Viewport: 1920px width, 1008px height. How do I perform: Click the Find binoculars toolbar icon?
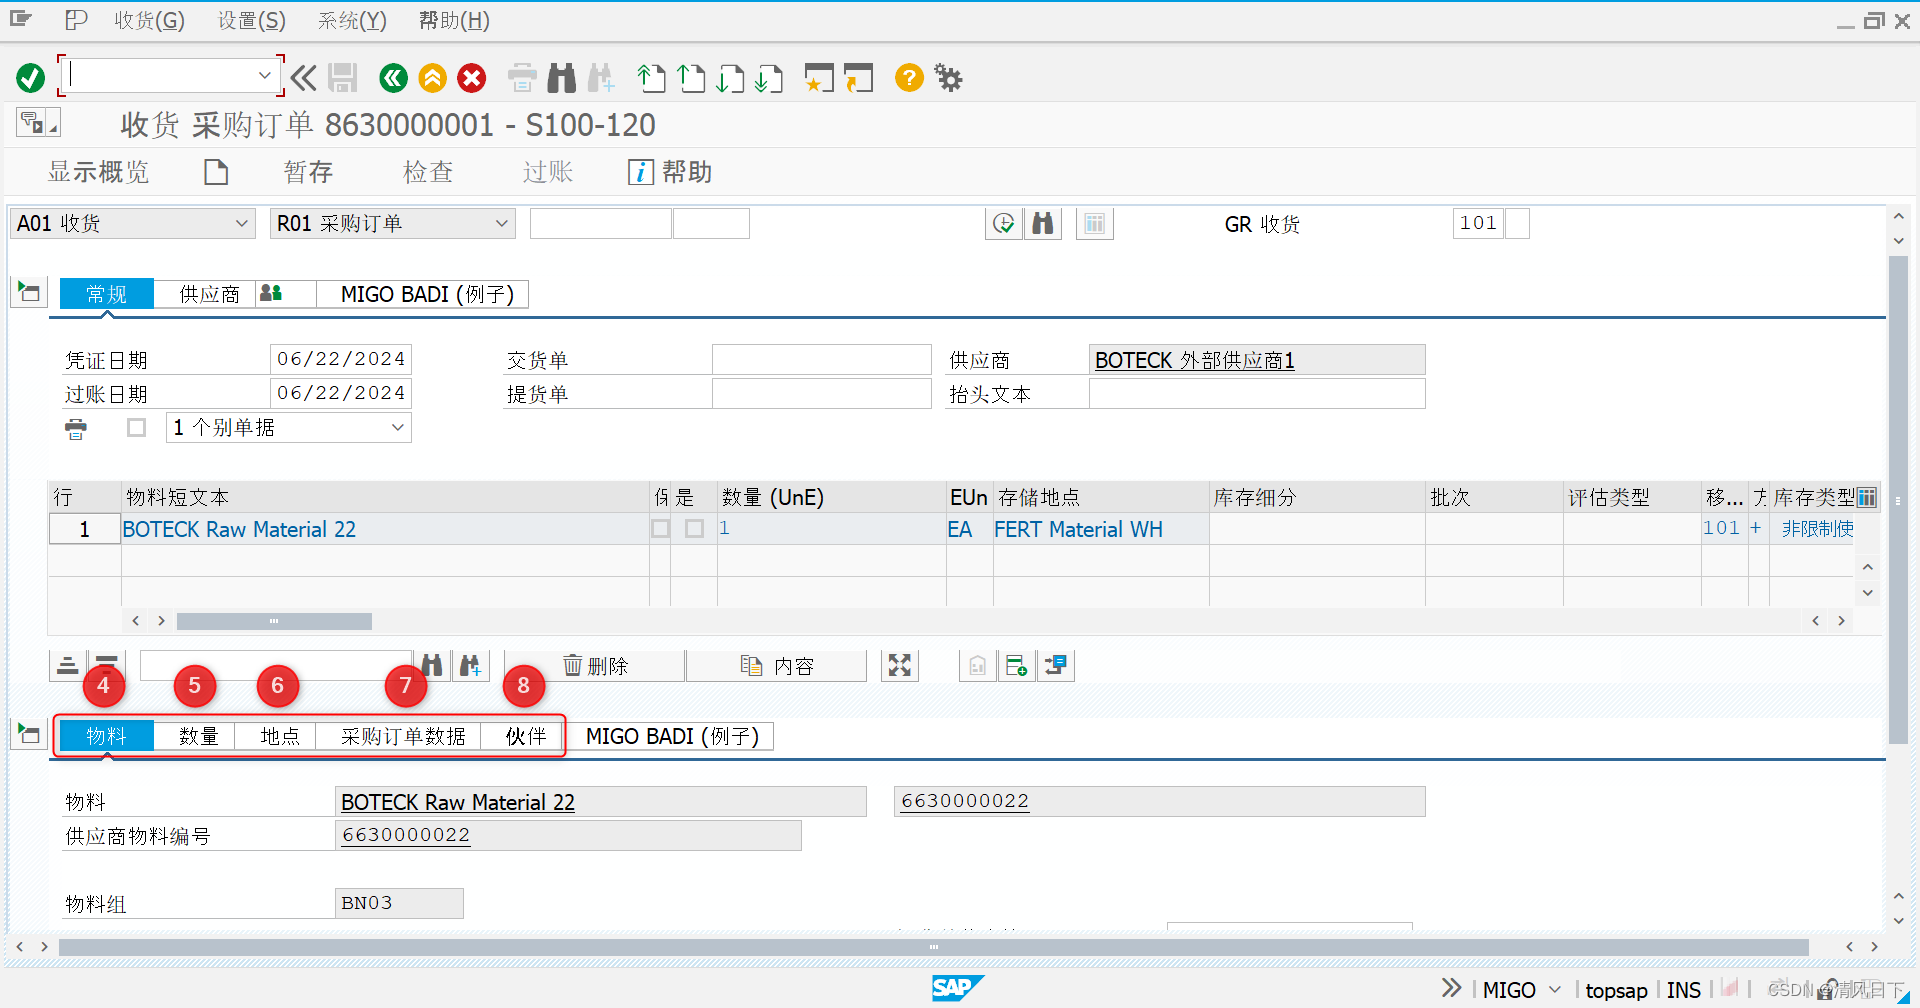coord(562,77)
